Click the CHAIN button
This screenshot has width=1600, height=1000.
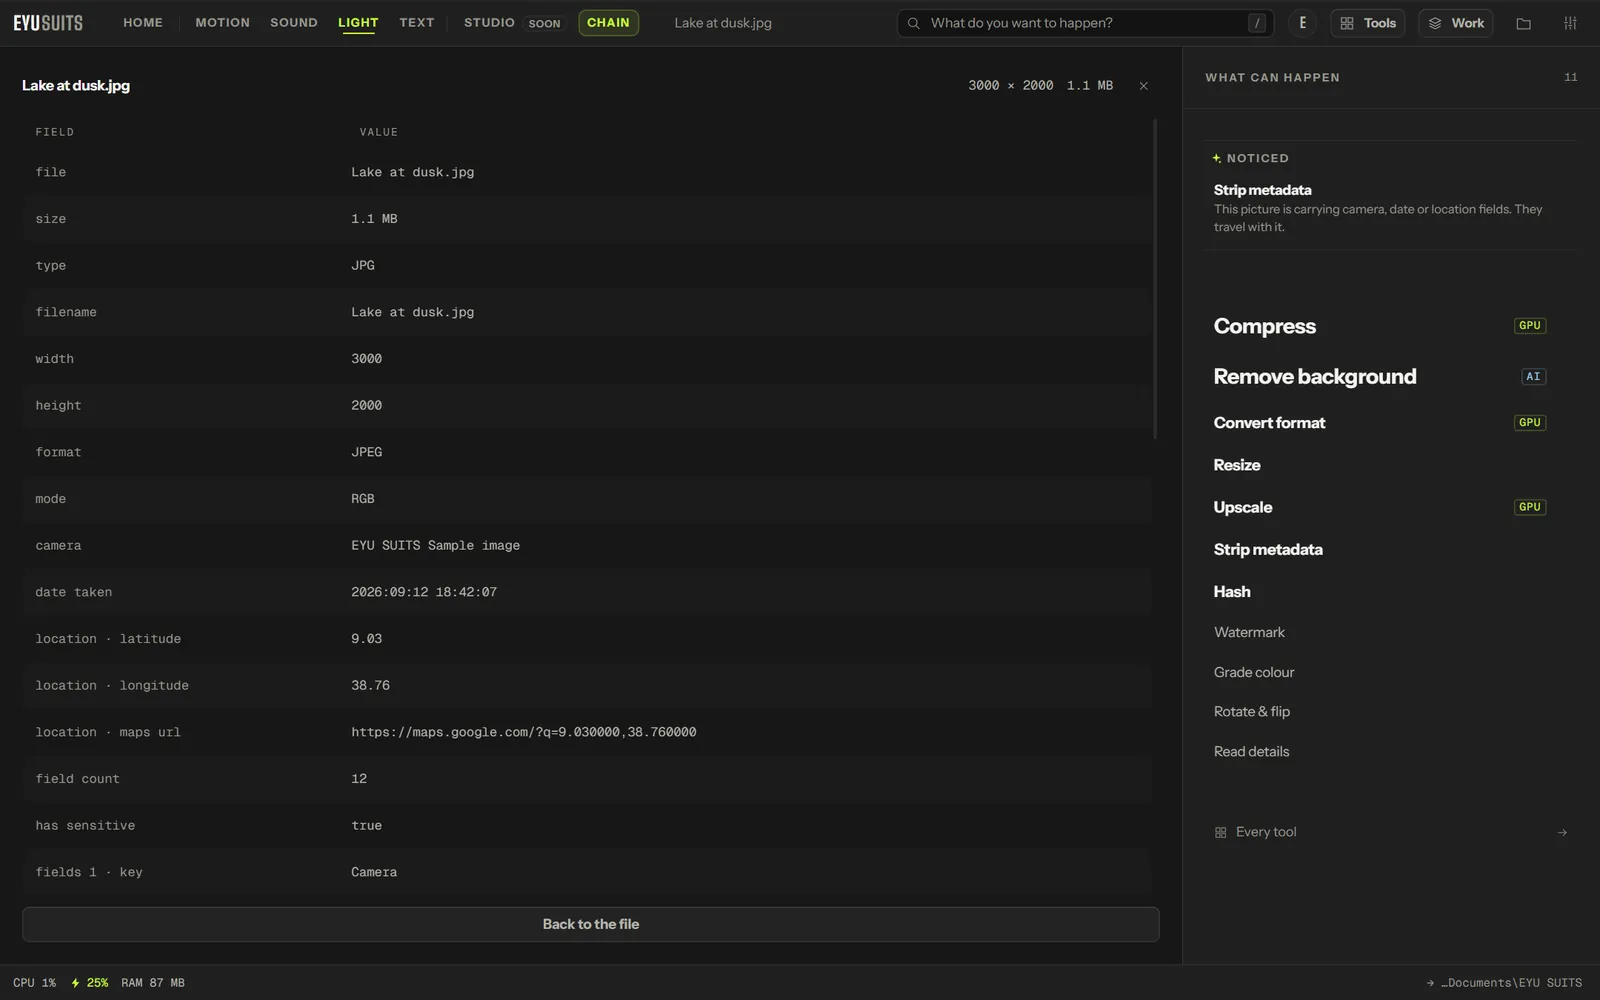click(x=608, y=23)
